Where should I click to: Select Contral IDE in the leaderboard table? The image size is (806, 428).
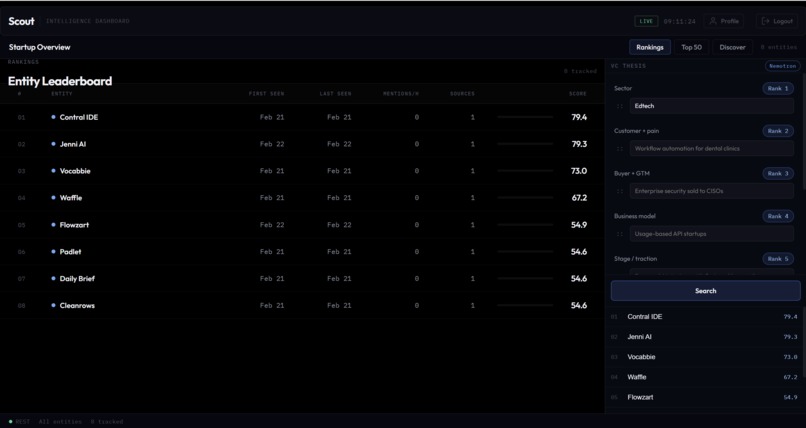click(79, 117)
